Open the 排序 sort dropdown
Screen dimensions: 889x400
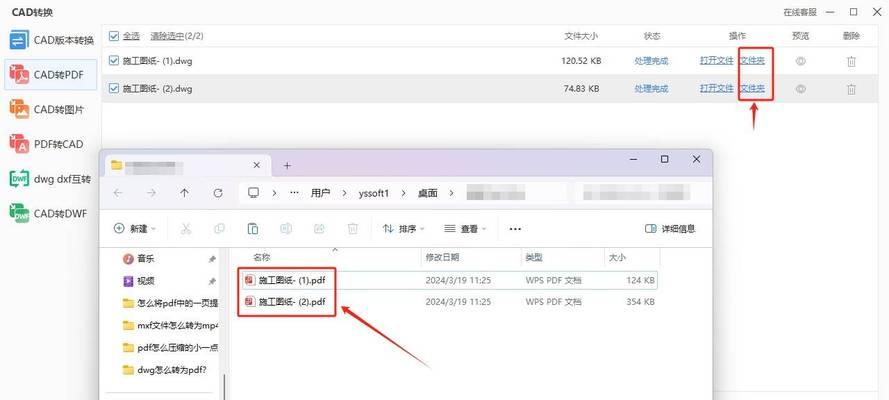[x=403, y=229]
